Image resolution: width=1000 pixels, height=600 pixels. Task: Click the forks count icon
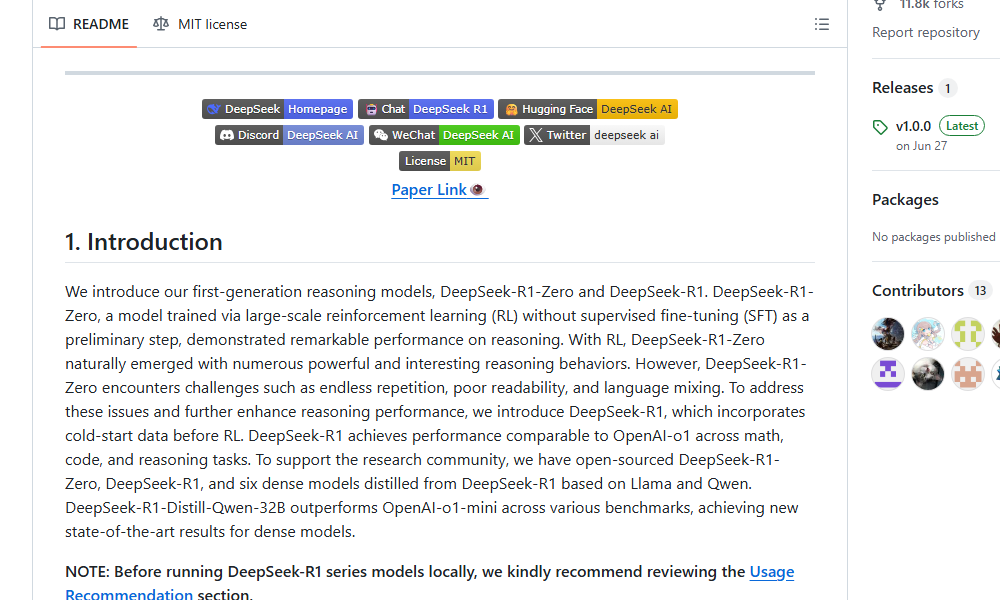[x=880, y=5]
